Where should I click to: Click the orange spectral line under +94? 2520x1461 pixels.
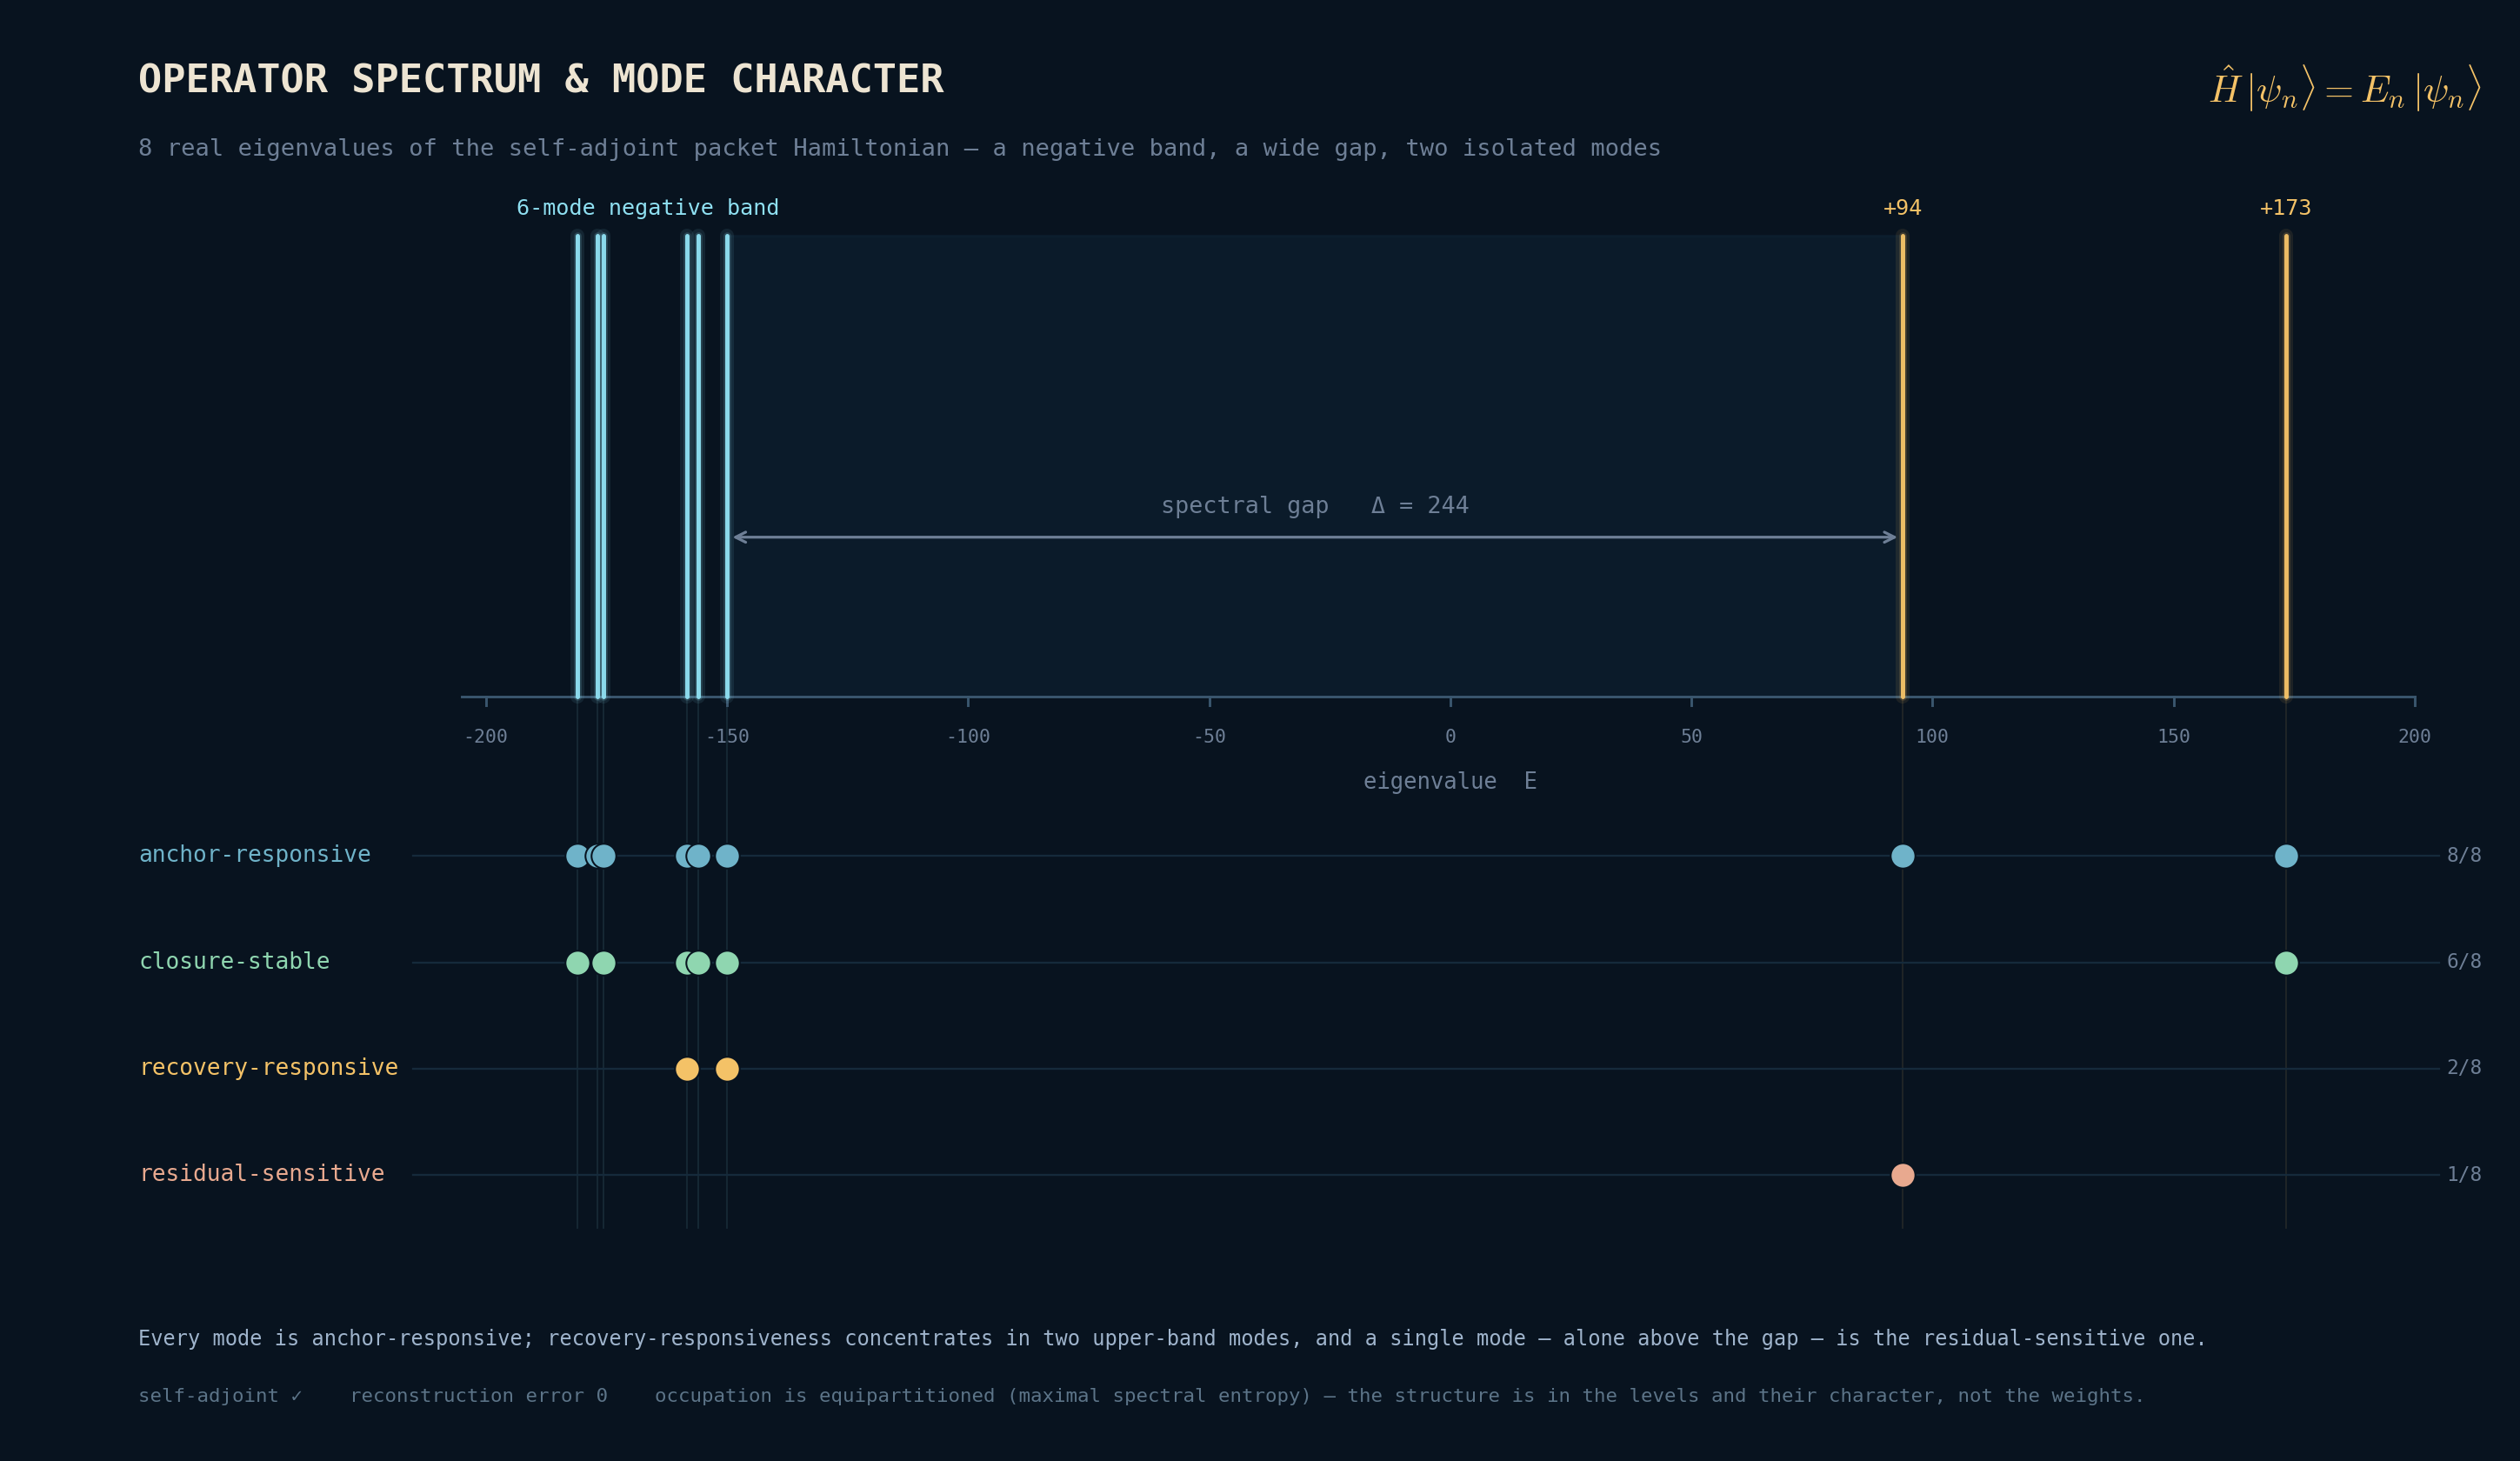[1902, 466]
